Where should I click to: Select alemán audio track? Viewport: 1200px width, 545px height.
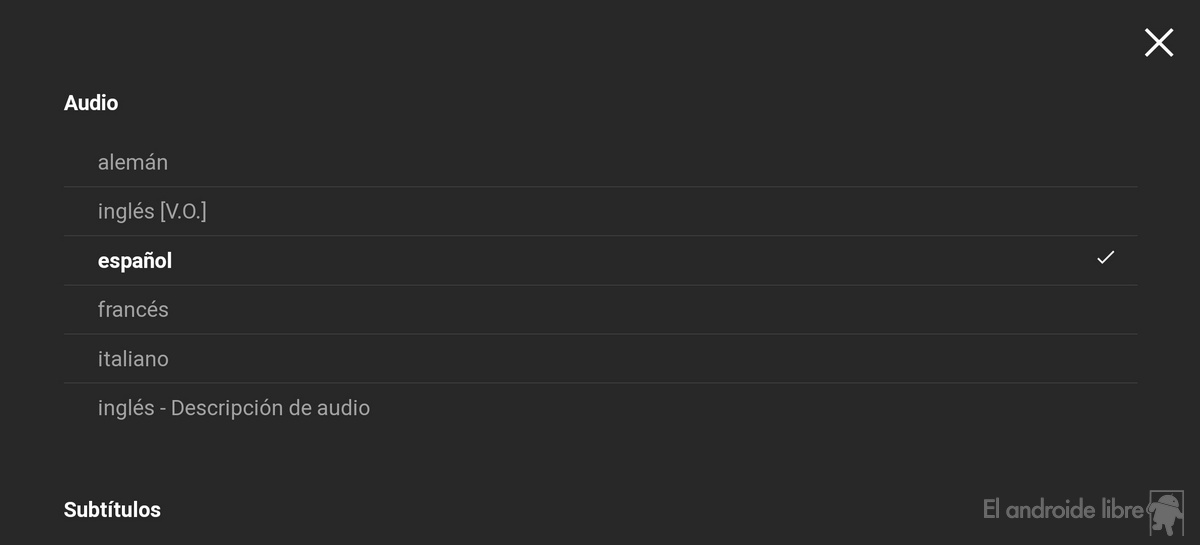click(600, 162)
